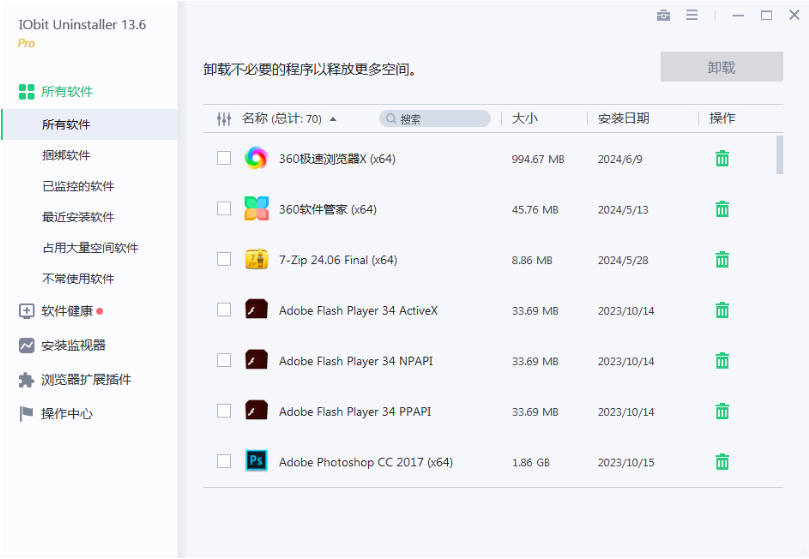809x559 pixels.
Task: Delete Adobe Photoshop CC 2017 via trash icon
Action: click(722, 462)
